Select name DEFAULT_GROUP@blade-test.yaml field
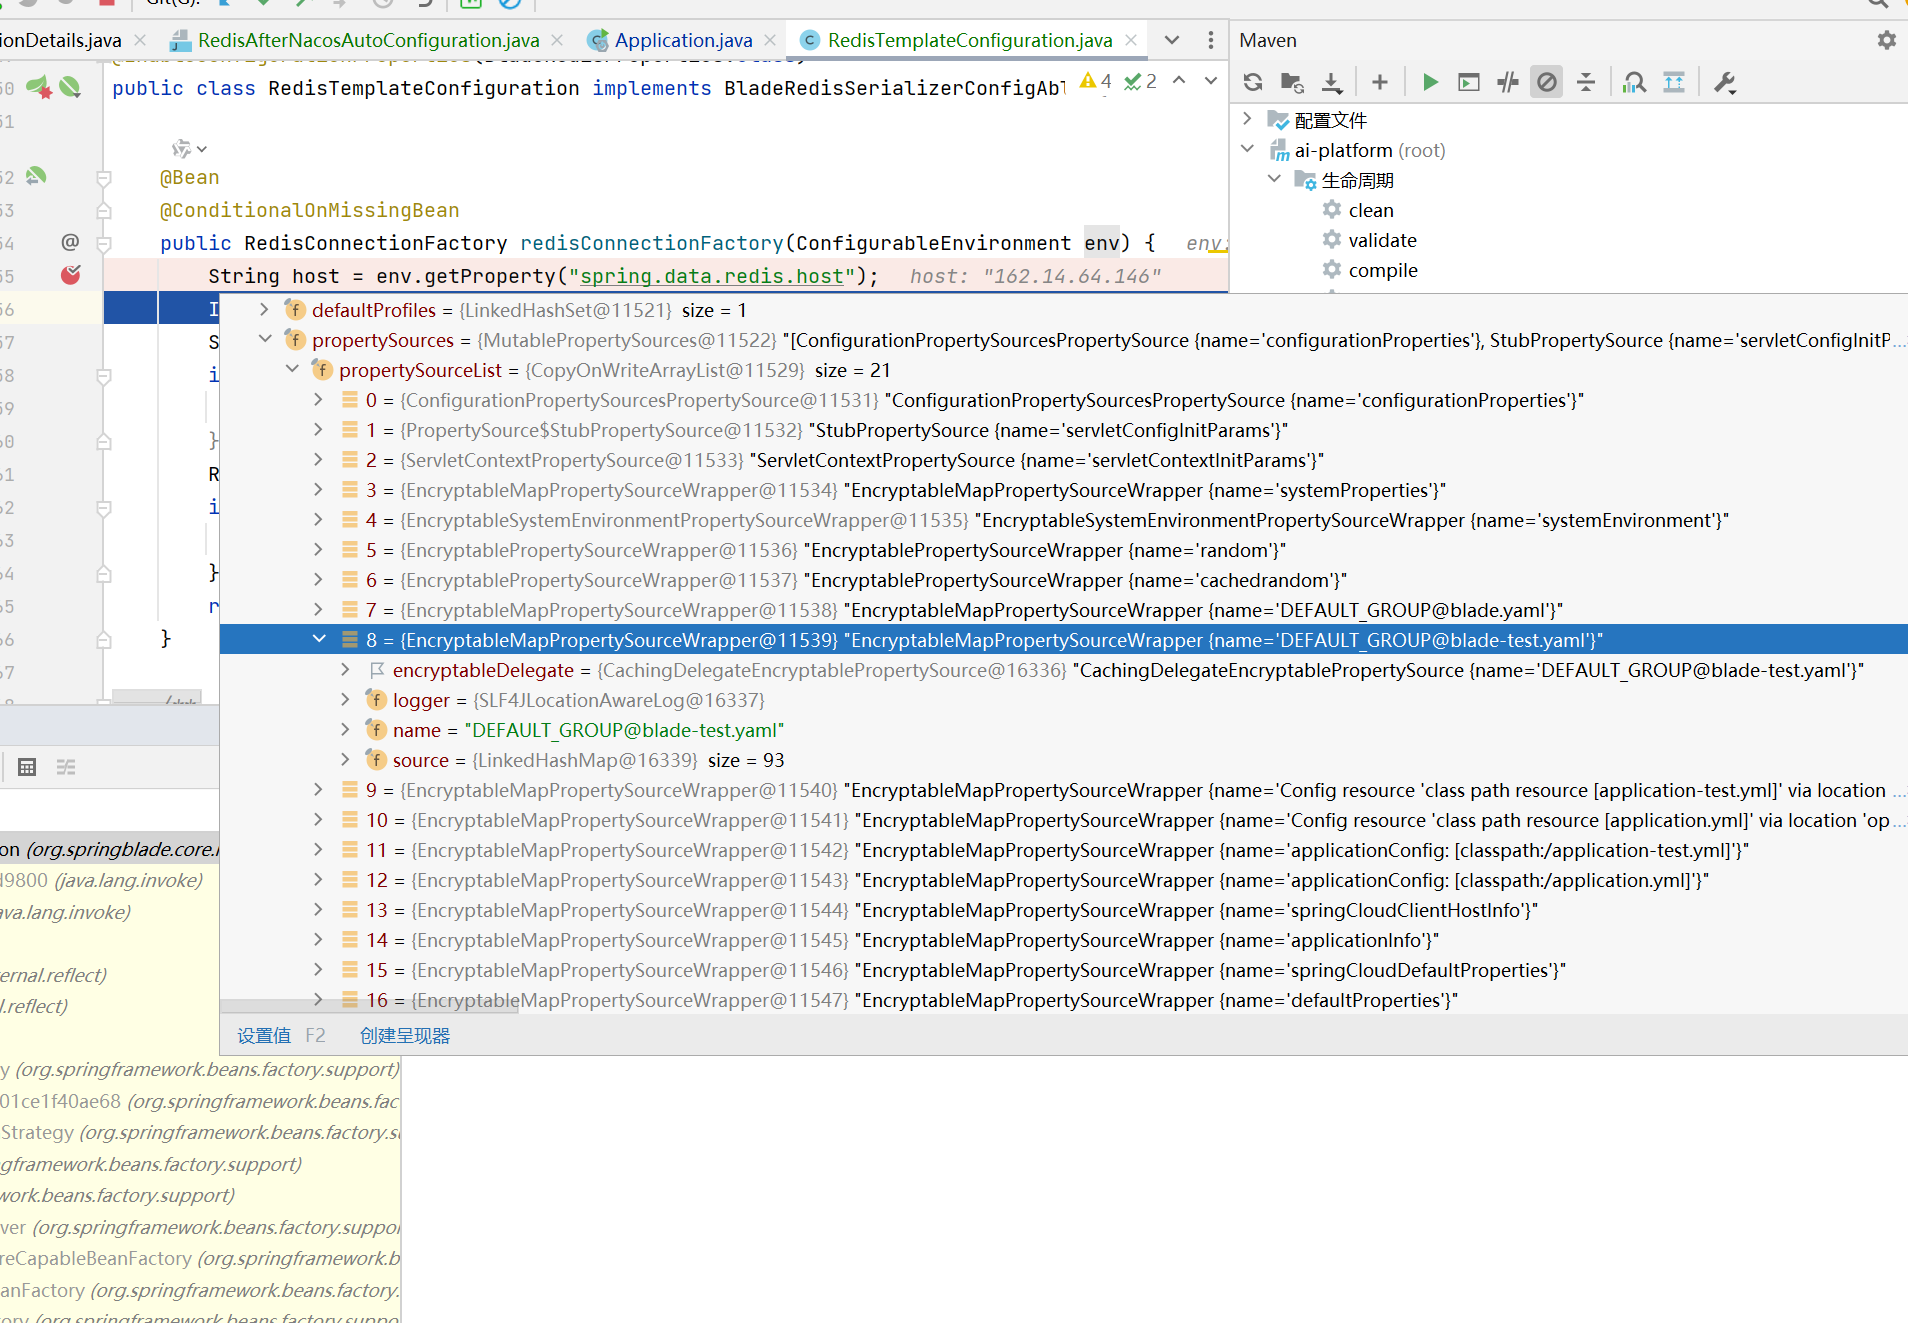Screen dimensions: 1908x1323 (1064, 730)
